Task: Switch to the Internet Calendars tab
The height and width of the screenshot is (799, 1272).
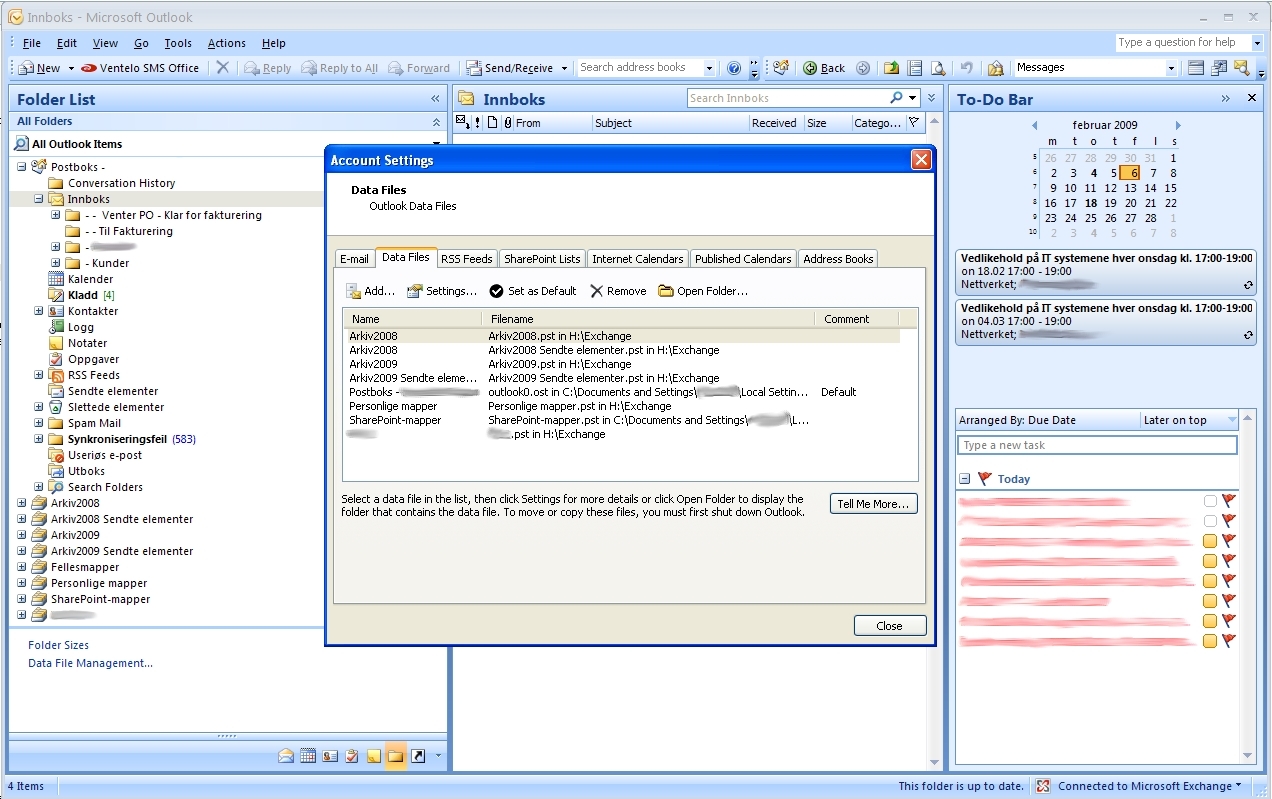Action: (x=638, y=259)
